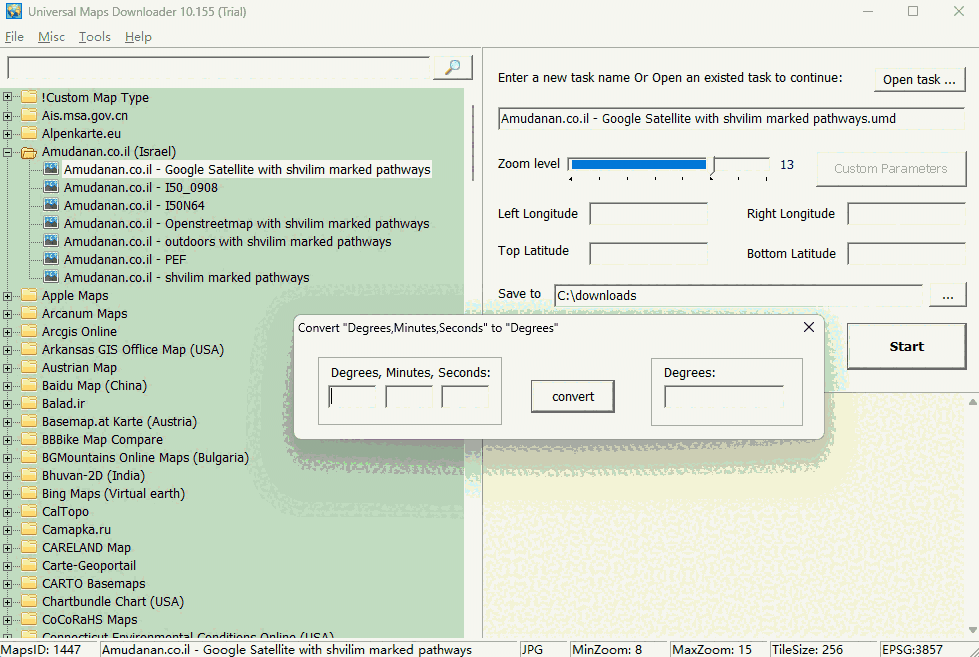Image resolution: width=979 pixels, height=657 pixels.
Task: Click the map icon beside "Amudanan.co.il - I50N64"
Action: pyautogui.click(x=50, y=205)
